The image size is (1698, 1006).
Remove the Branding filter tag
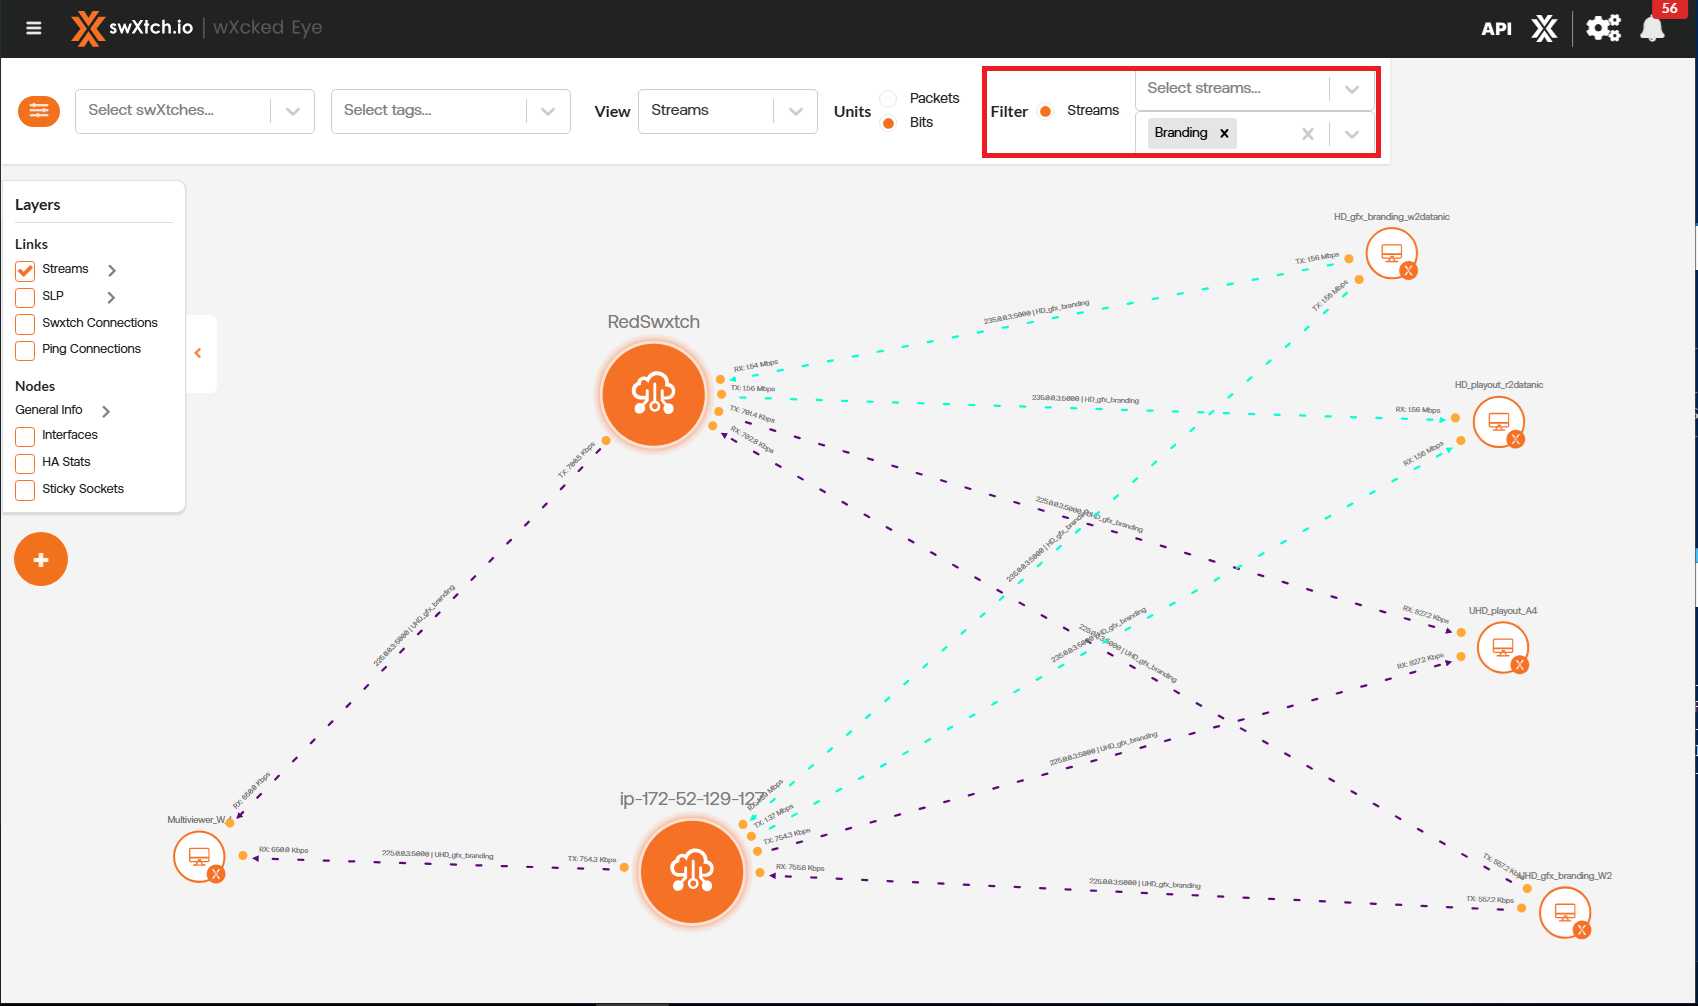coord(1224,133)
